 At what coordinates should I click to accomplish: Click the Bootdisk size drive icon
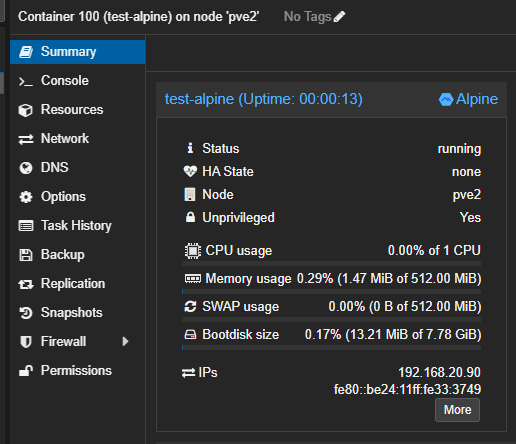[x=190, y=334]
